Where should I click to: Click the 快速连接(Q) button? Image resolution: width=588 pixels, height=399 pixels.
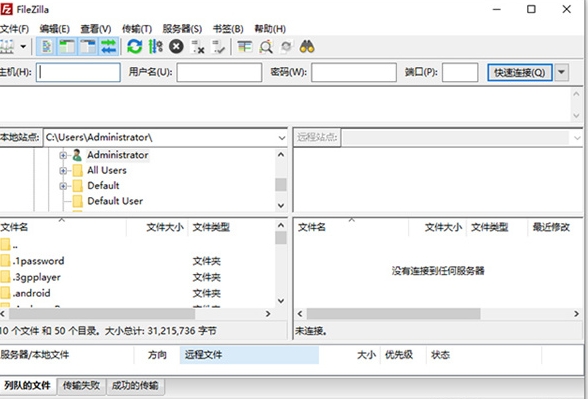pyautogui.click(x=519, y=72)
